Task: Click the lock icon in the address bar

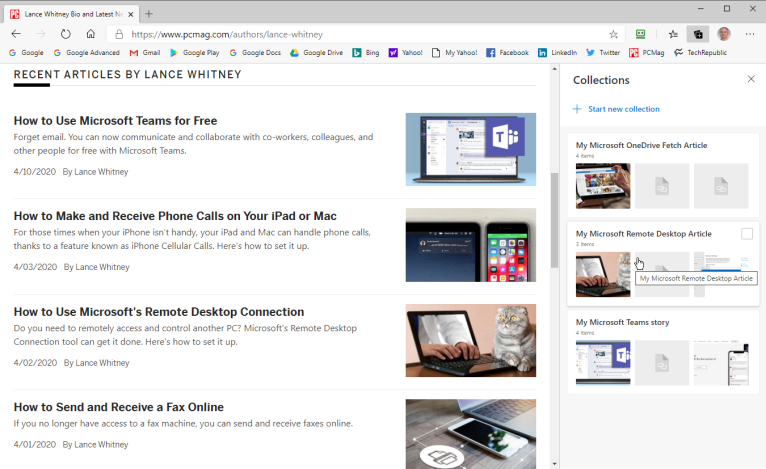Action: point(119,34)
